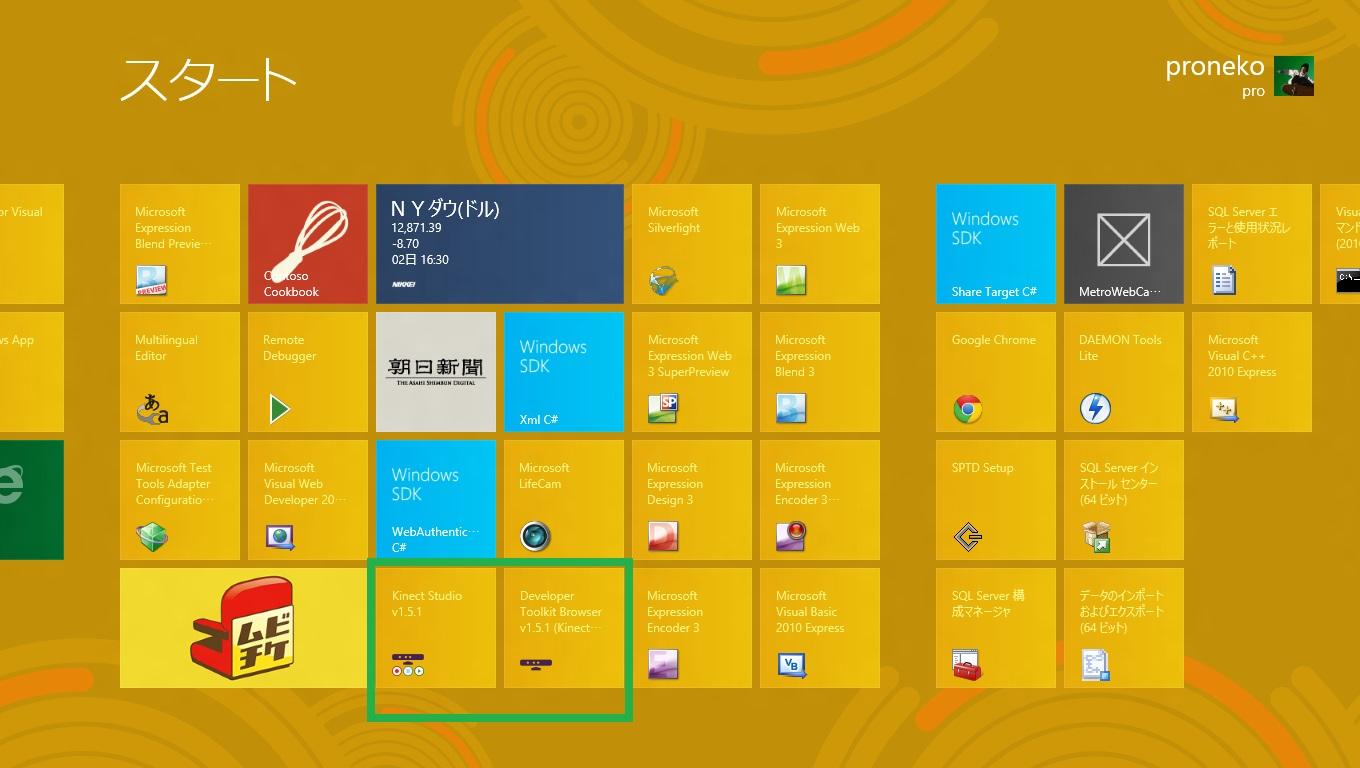
Task: Launch the Contoso Cookbook app tile
Action: [x=308, y=244]
